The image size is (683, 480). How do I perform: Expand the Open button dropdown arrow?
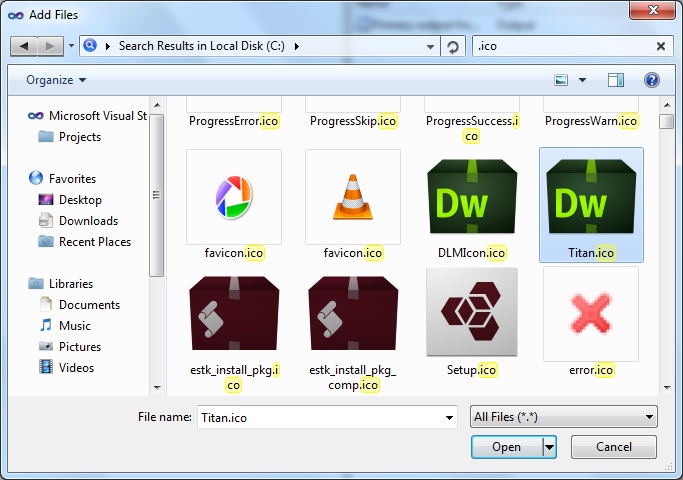coord(549,447)
